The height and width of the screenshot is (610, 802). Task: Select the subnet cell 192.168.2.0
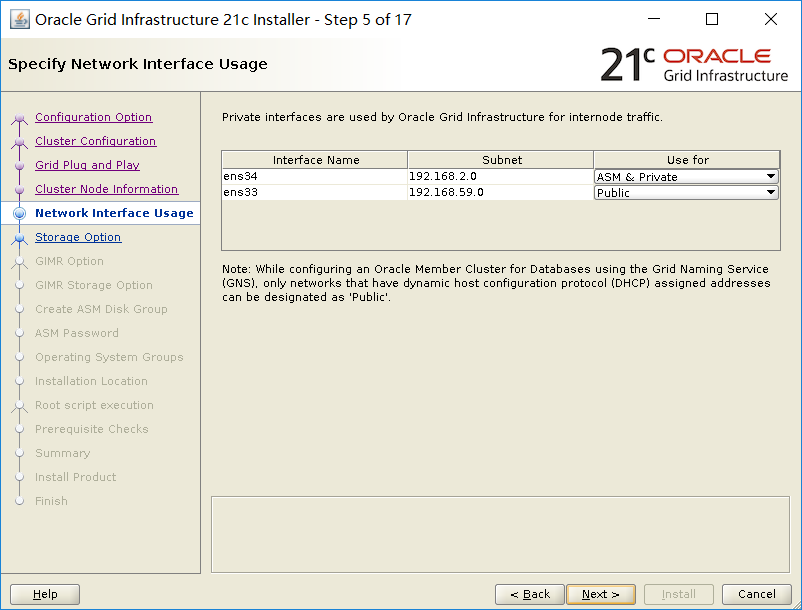coord(501,176)
